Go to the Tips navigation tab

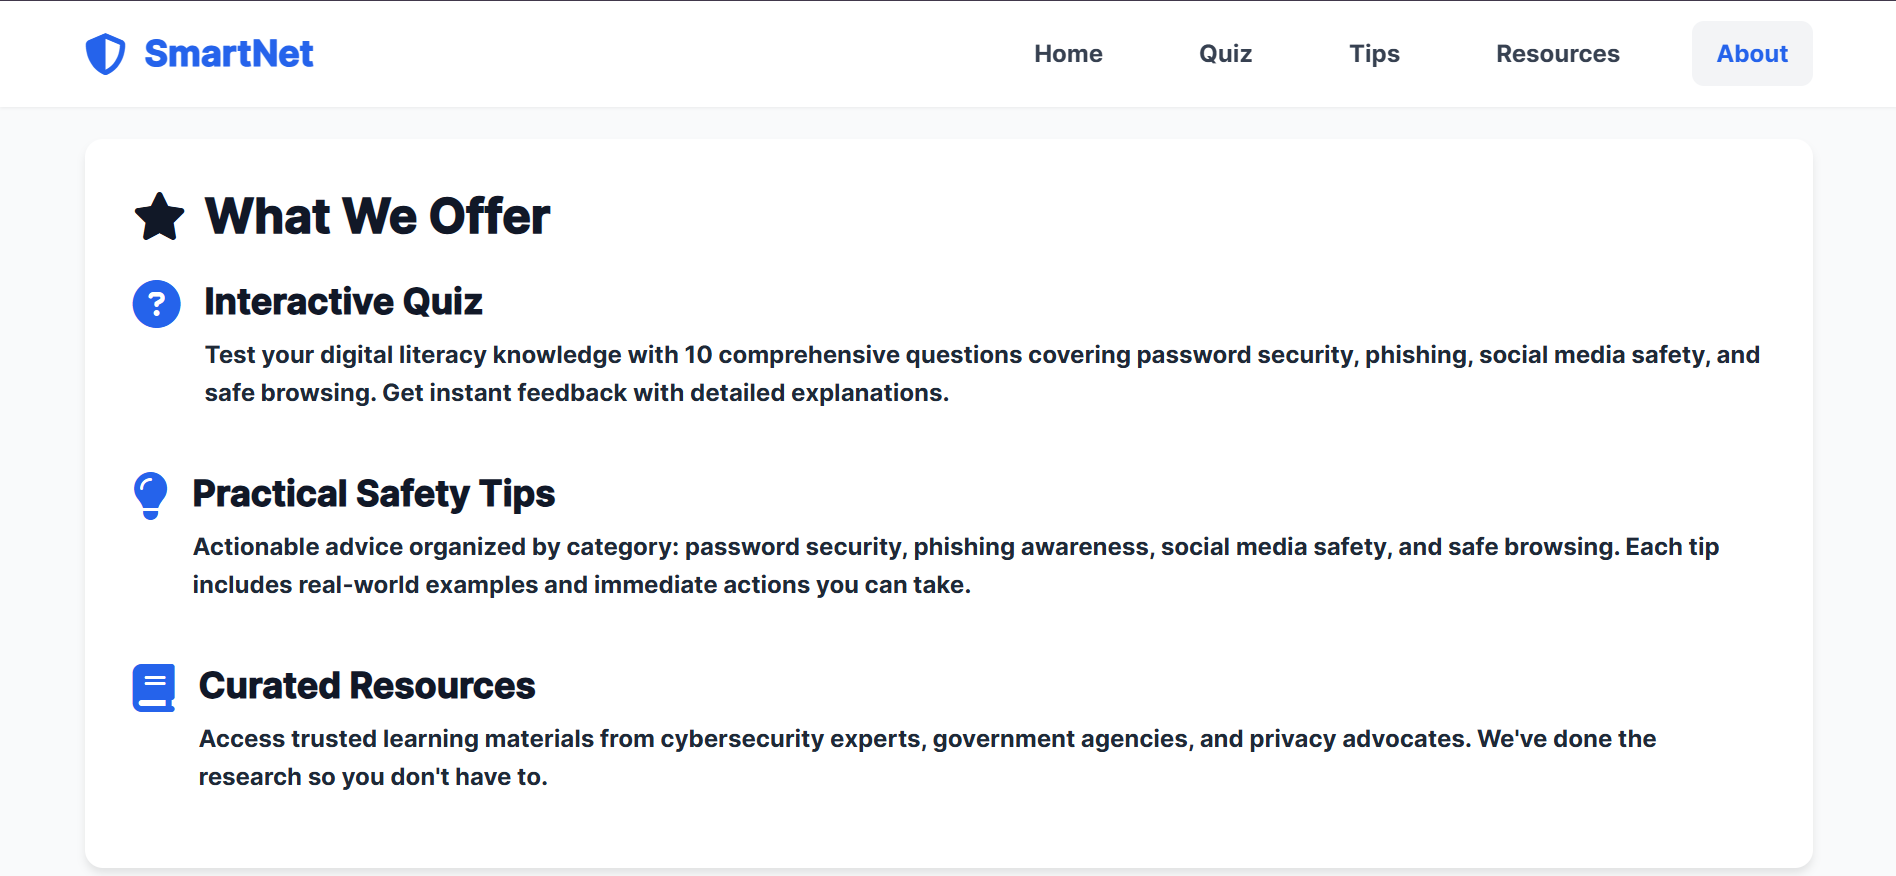(1374, 54)
